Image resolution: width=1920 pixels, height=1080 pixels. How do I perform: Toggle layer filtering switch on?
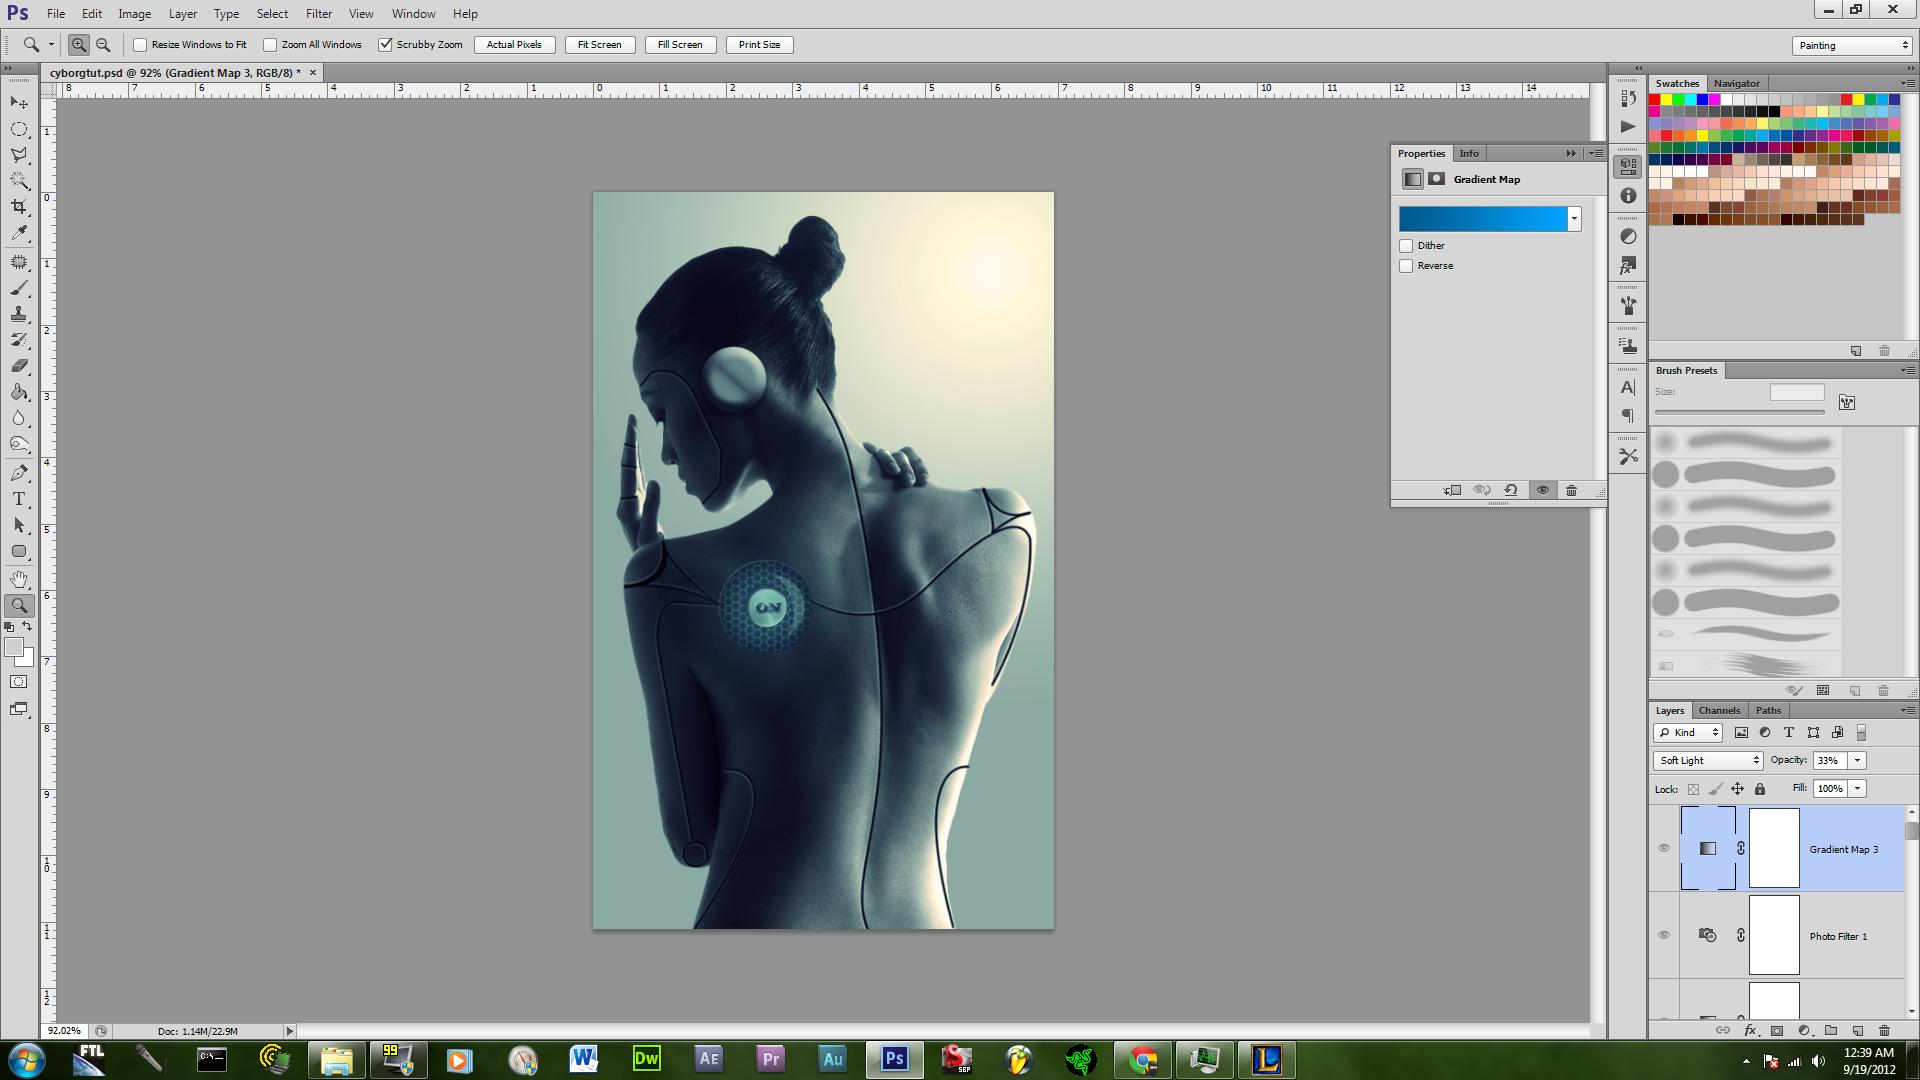click(1861, 733)
